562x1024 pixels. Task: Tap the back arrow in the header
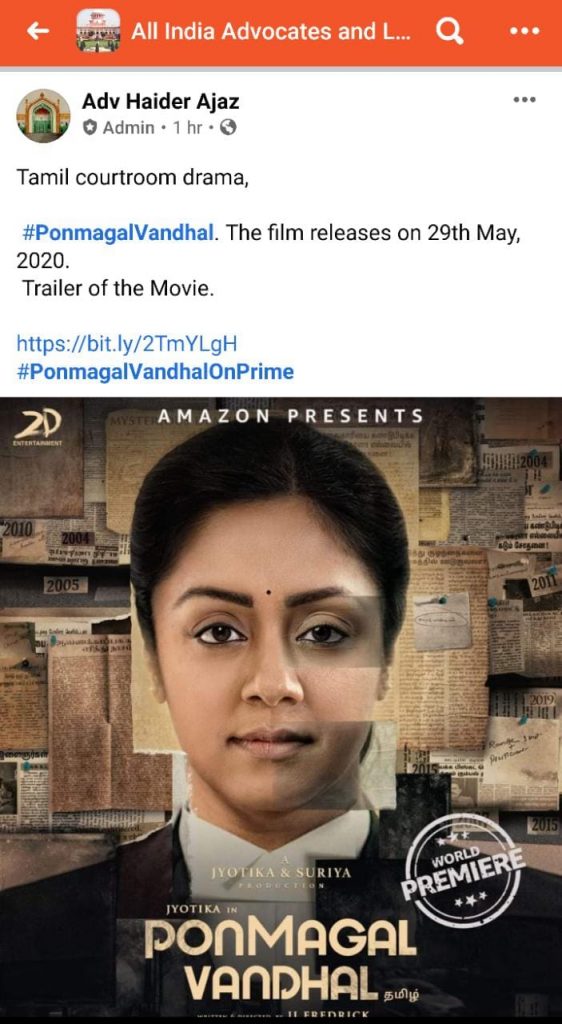[x=38, y=31]
